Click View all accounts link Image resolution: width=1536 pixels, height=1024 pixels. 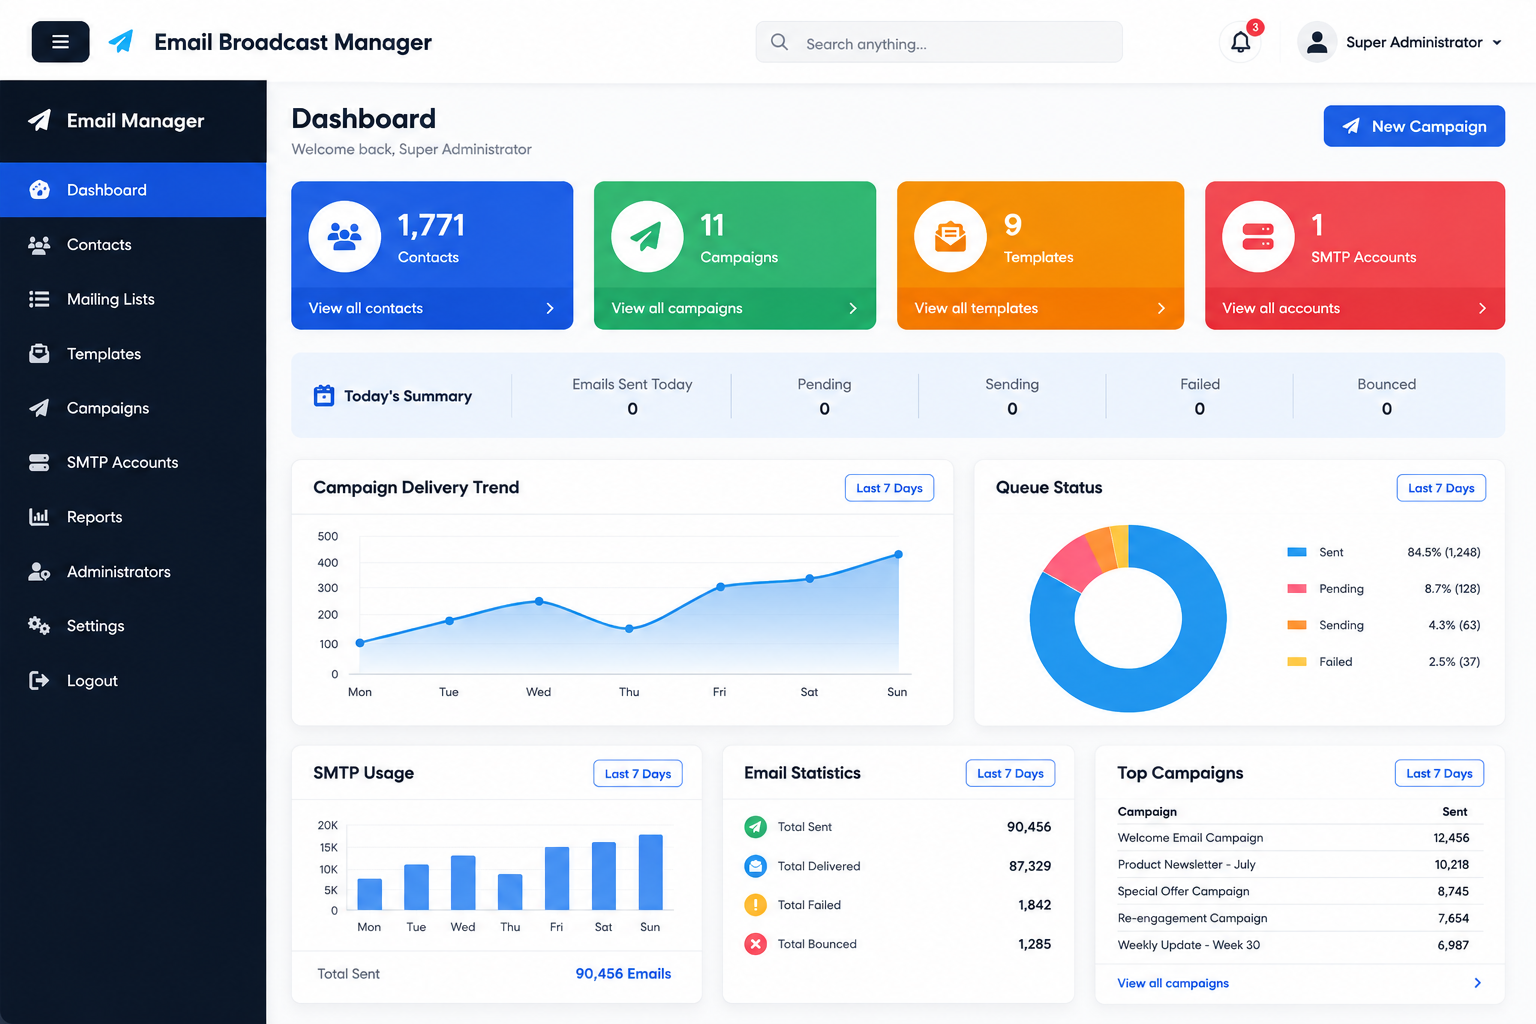1281,309
